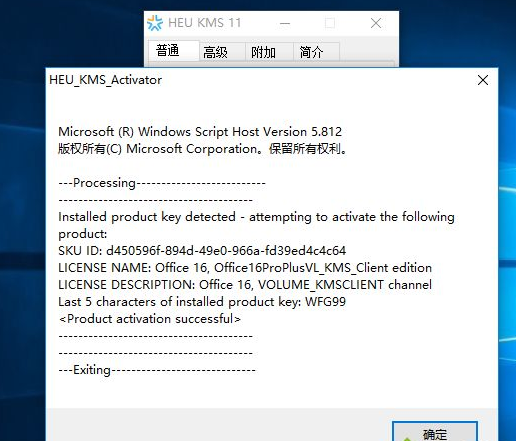Image resolution: width=516 pixels, height=441 pixels.
Task: Click the Microsoft Corporation copyright line
Action: 203,149
